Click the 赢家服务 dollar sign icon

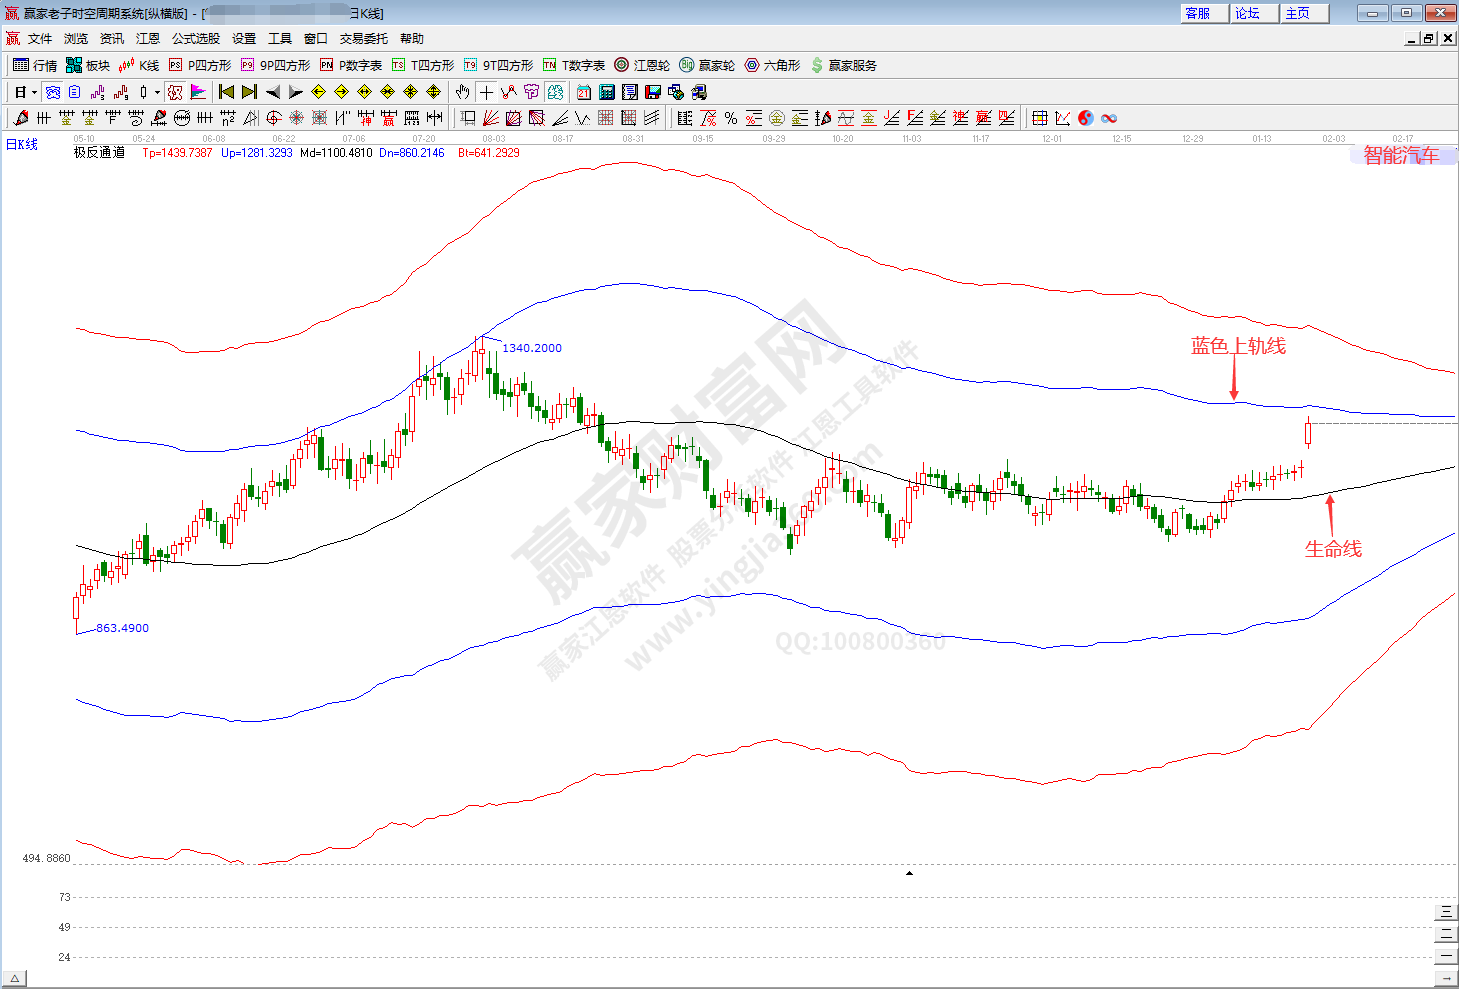coord(844,65)
